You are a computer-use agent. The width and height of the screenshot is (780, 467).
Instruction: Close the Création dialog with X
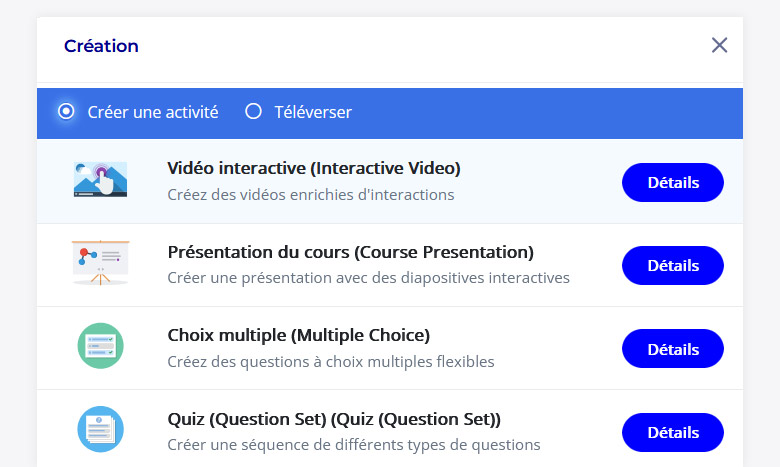pos(719,45)
